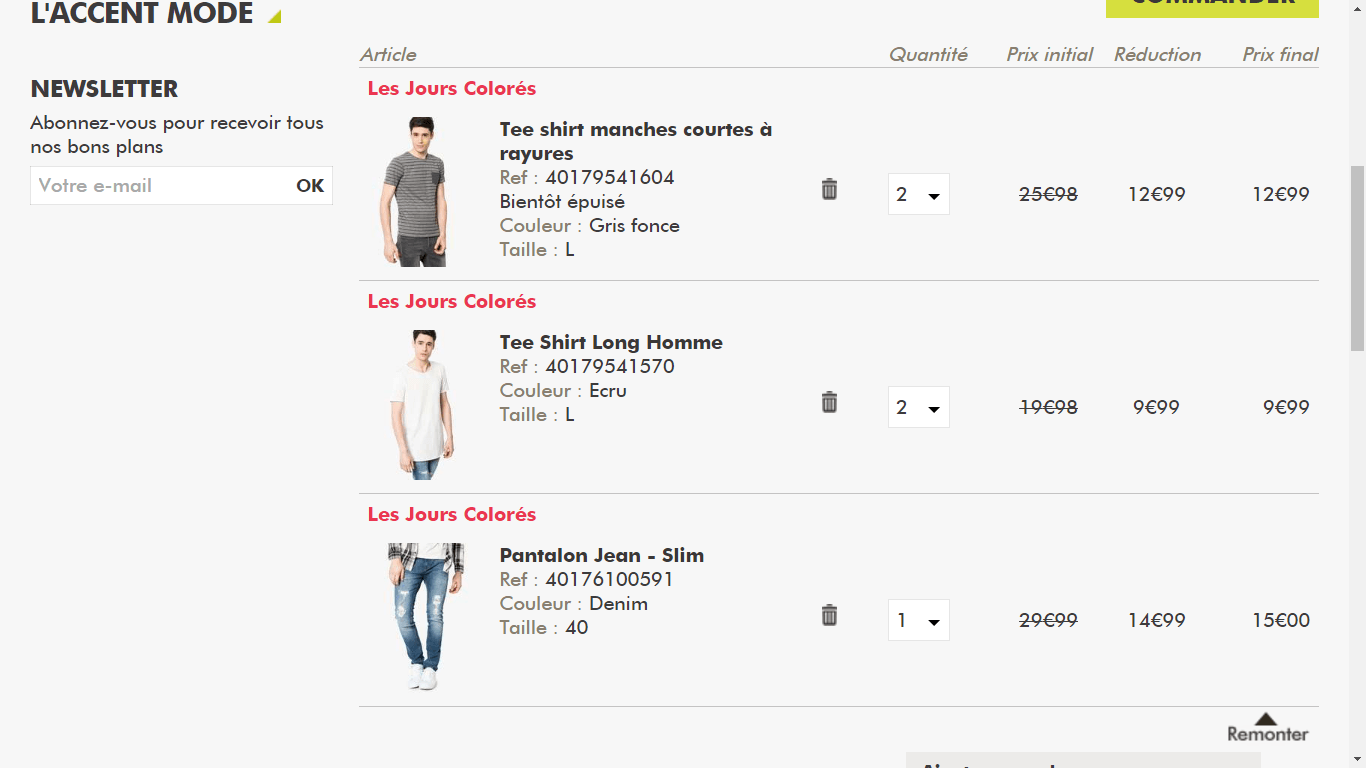Click the grey striped tee shirt thumbnail
The height and width of the screenshot is (768, 1366).
point(415,192)
